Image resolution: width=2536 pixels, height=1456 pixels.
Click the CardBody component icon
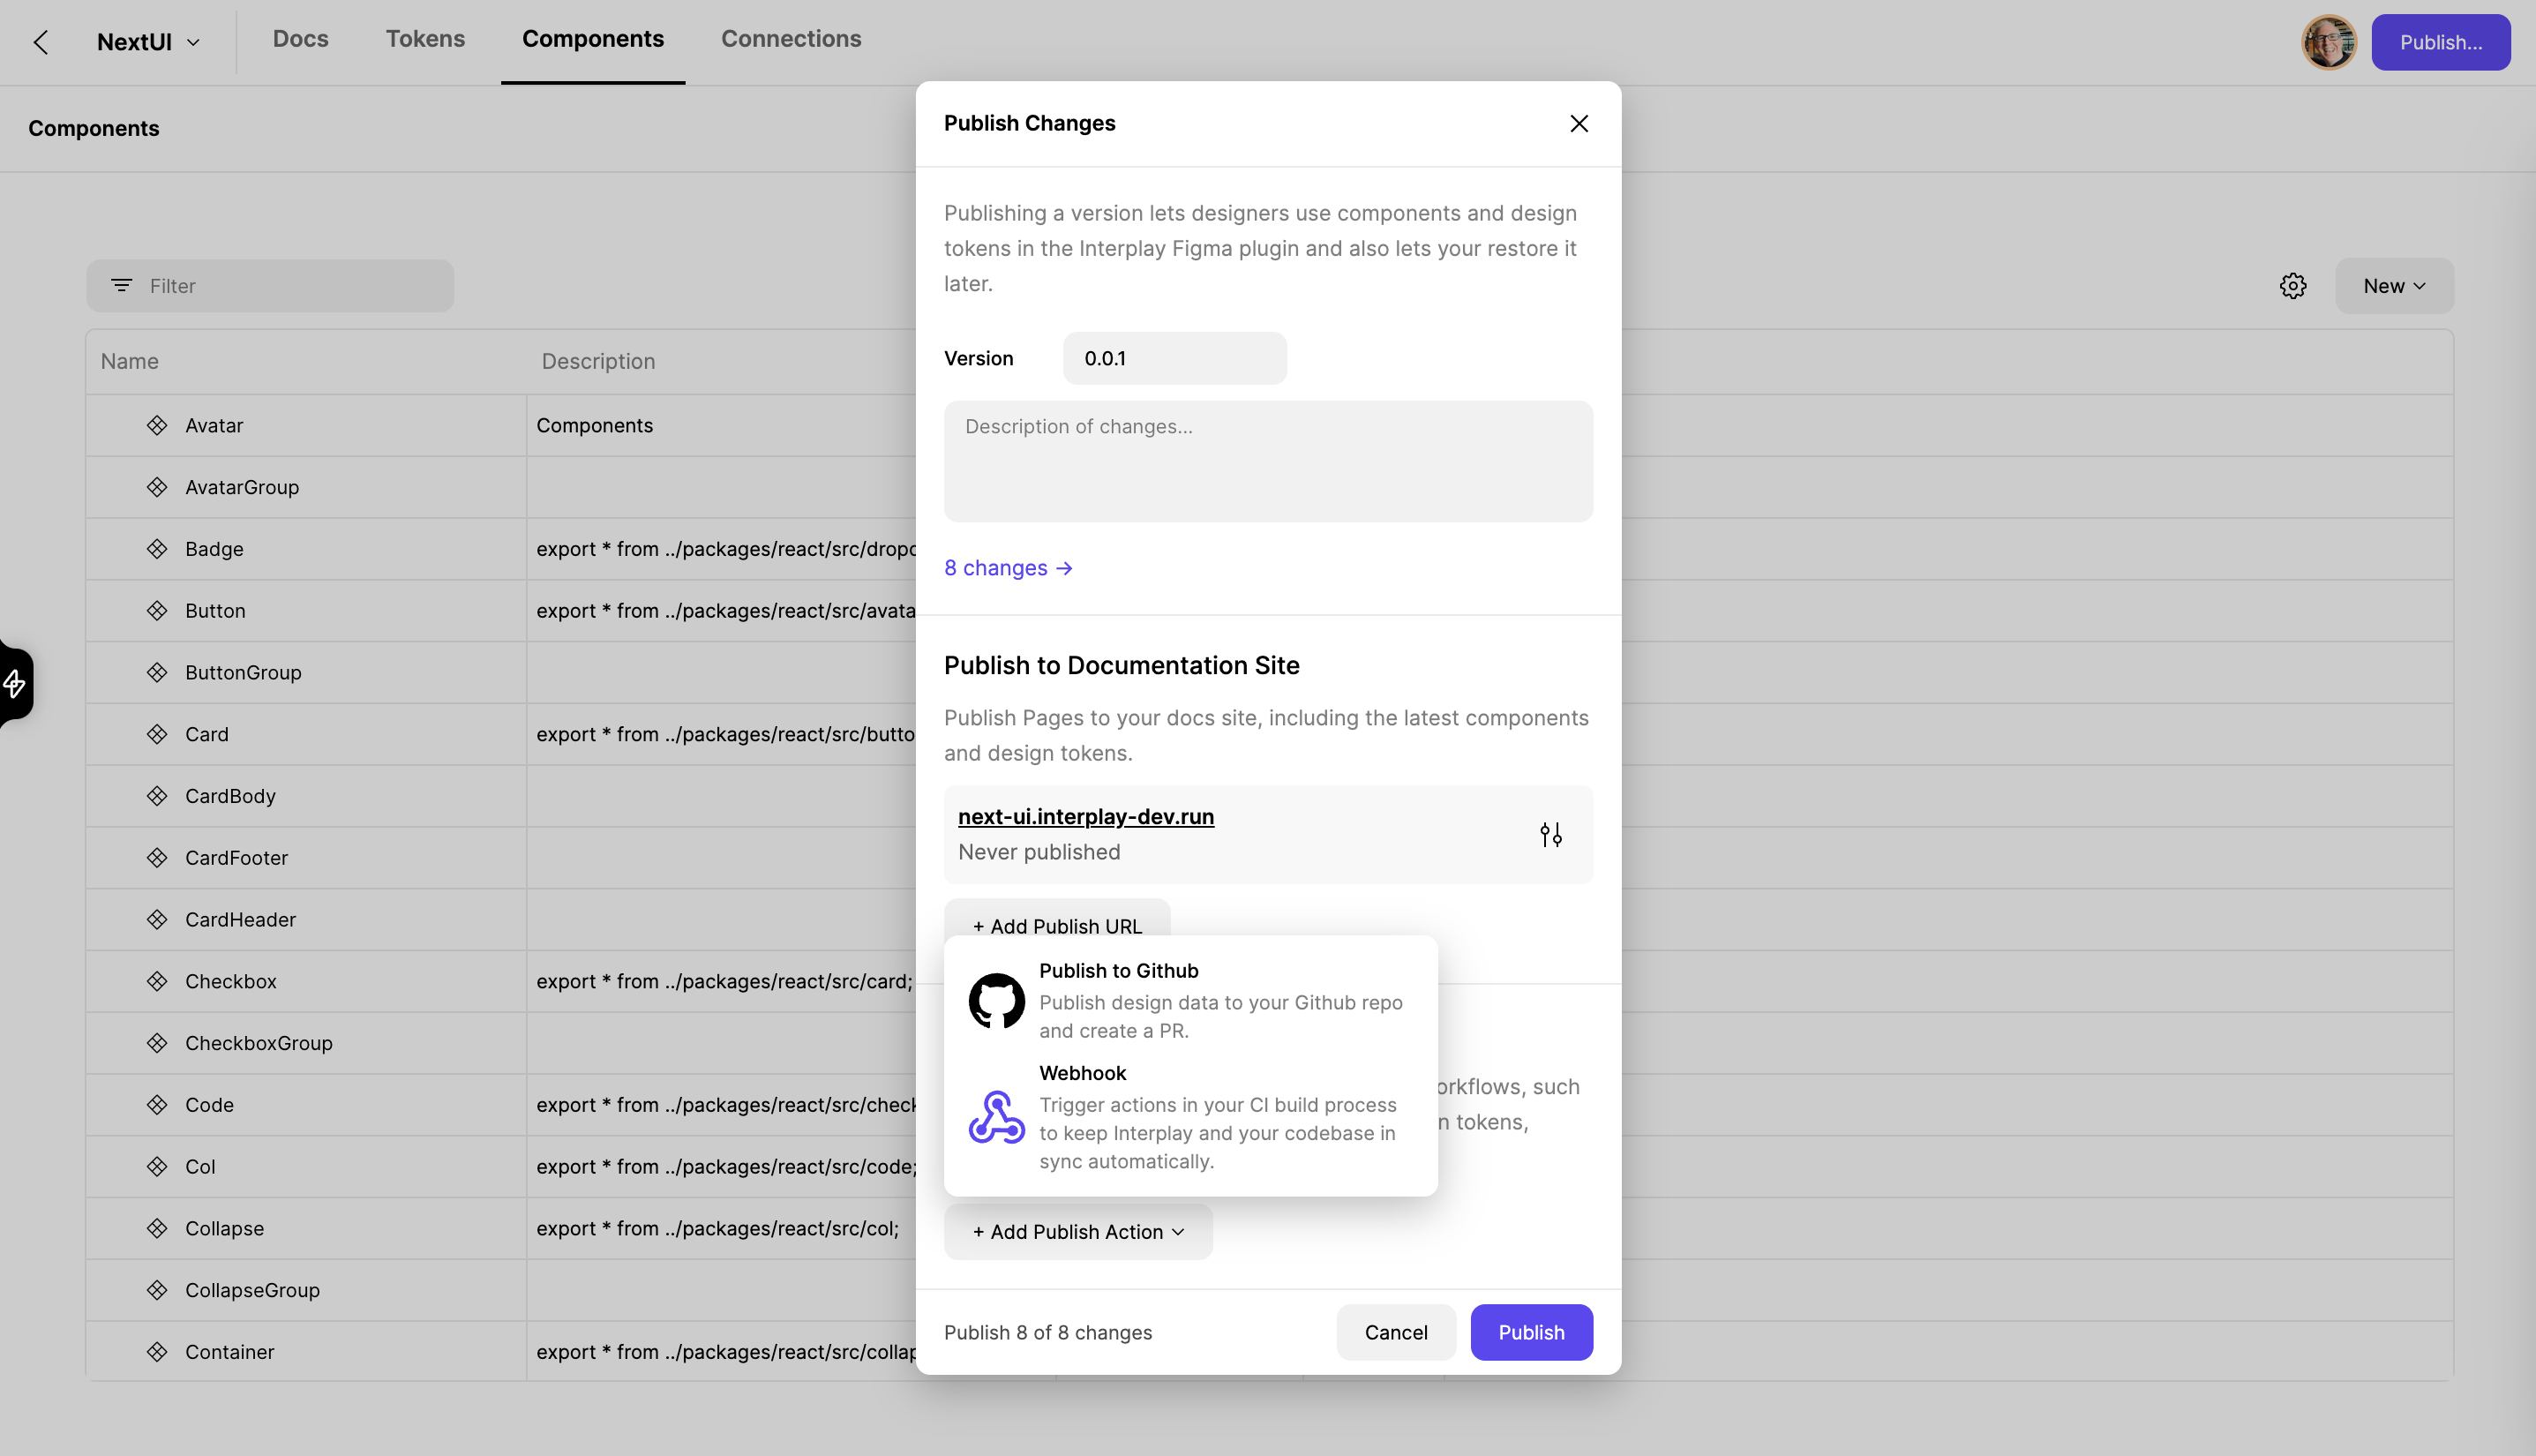(x=157, y=796)
